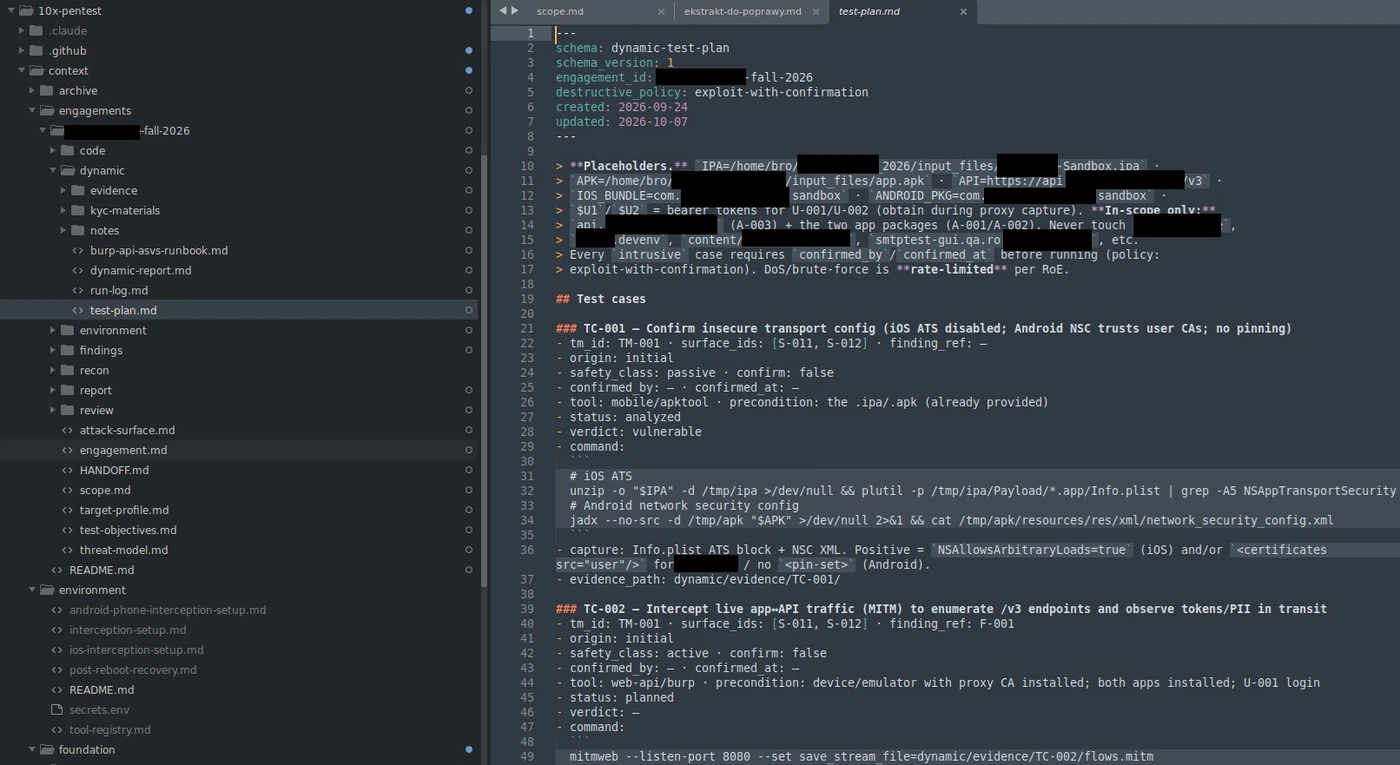The width and height of the screenshot is (1400, 765).
Task: Go to previous tab with left arrow
Action: tap(503, 11)
